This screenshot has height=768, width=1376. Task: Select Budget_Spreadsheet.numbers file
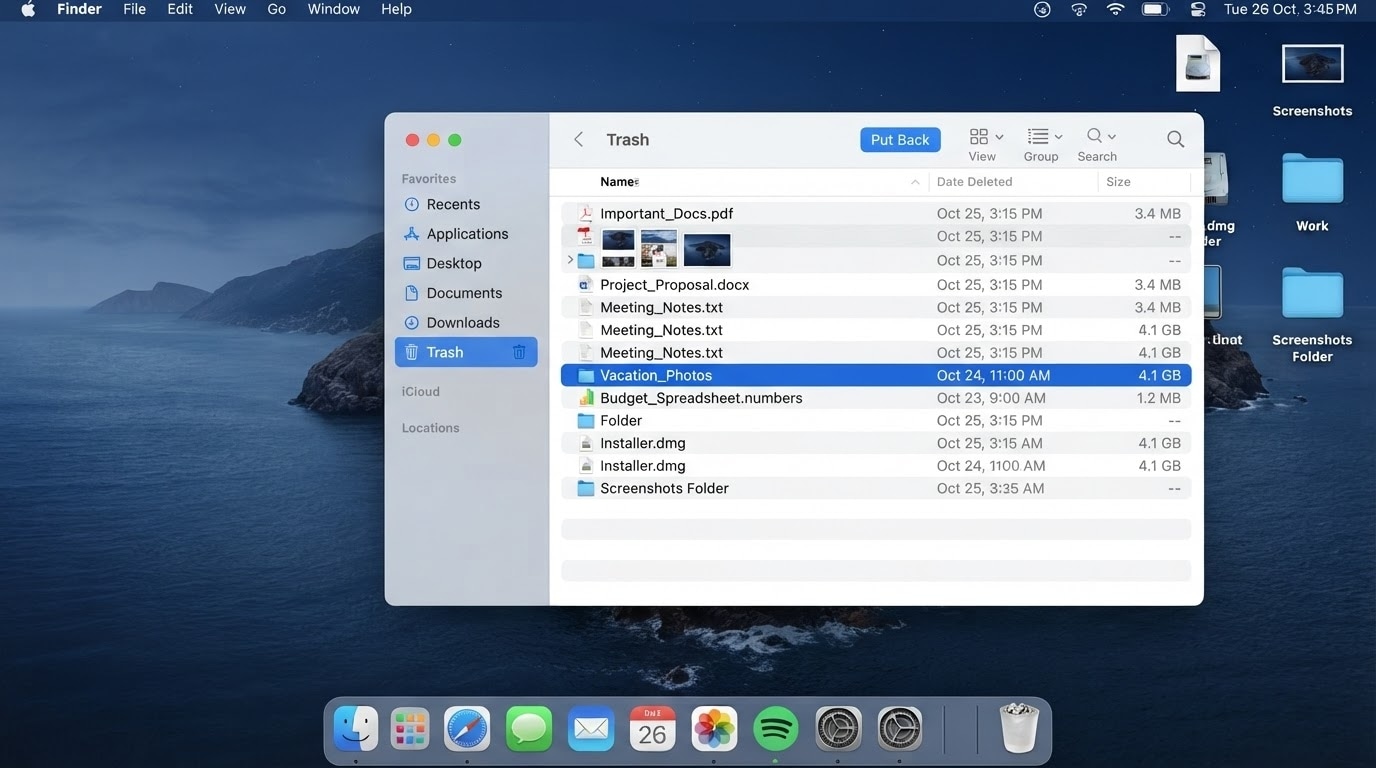[x=876, y=398]
